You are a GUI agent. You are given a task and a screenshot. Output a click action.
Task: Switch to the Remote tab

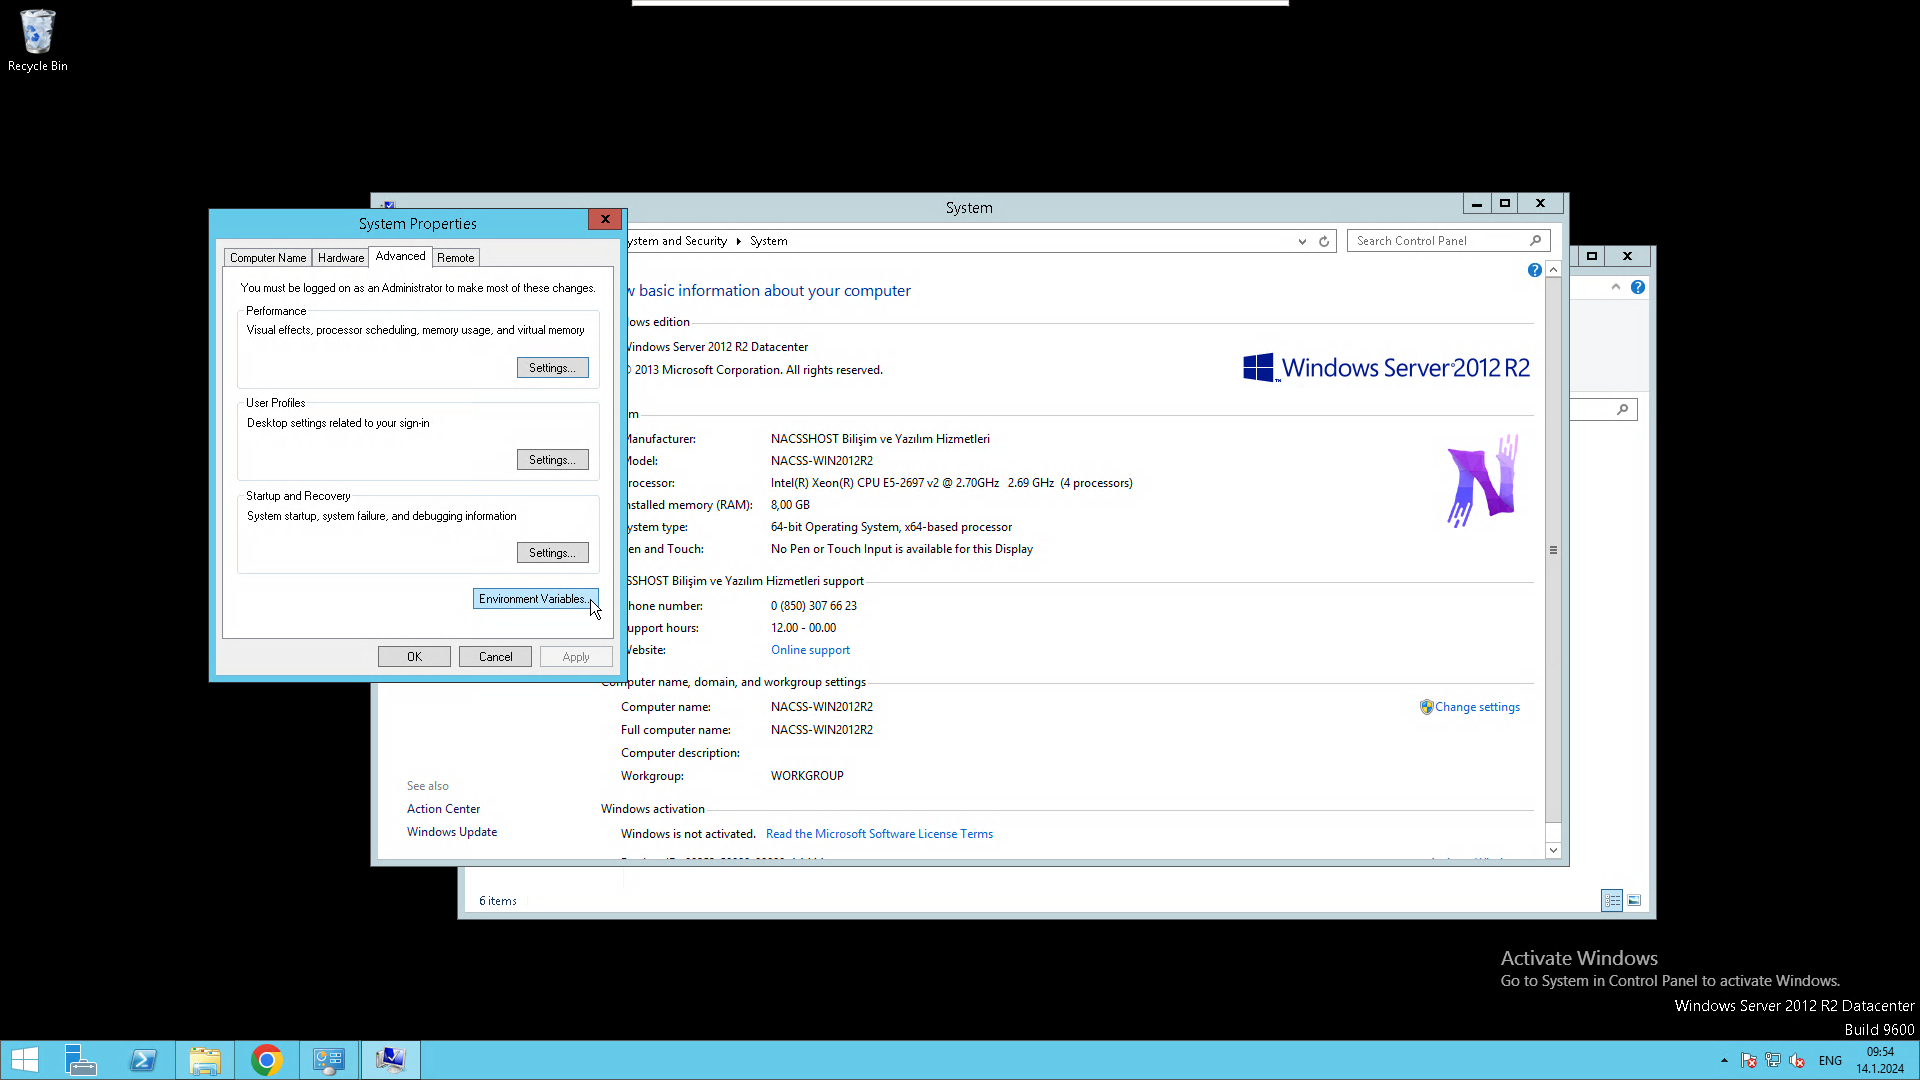456,258
